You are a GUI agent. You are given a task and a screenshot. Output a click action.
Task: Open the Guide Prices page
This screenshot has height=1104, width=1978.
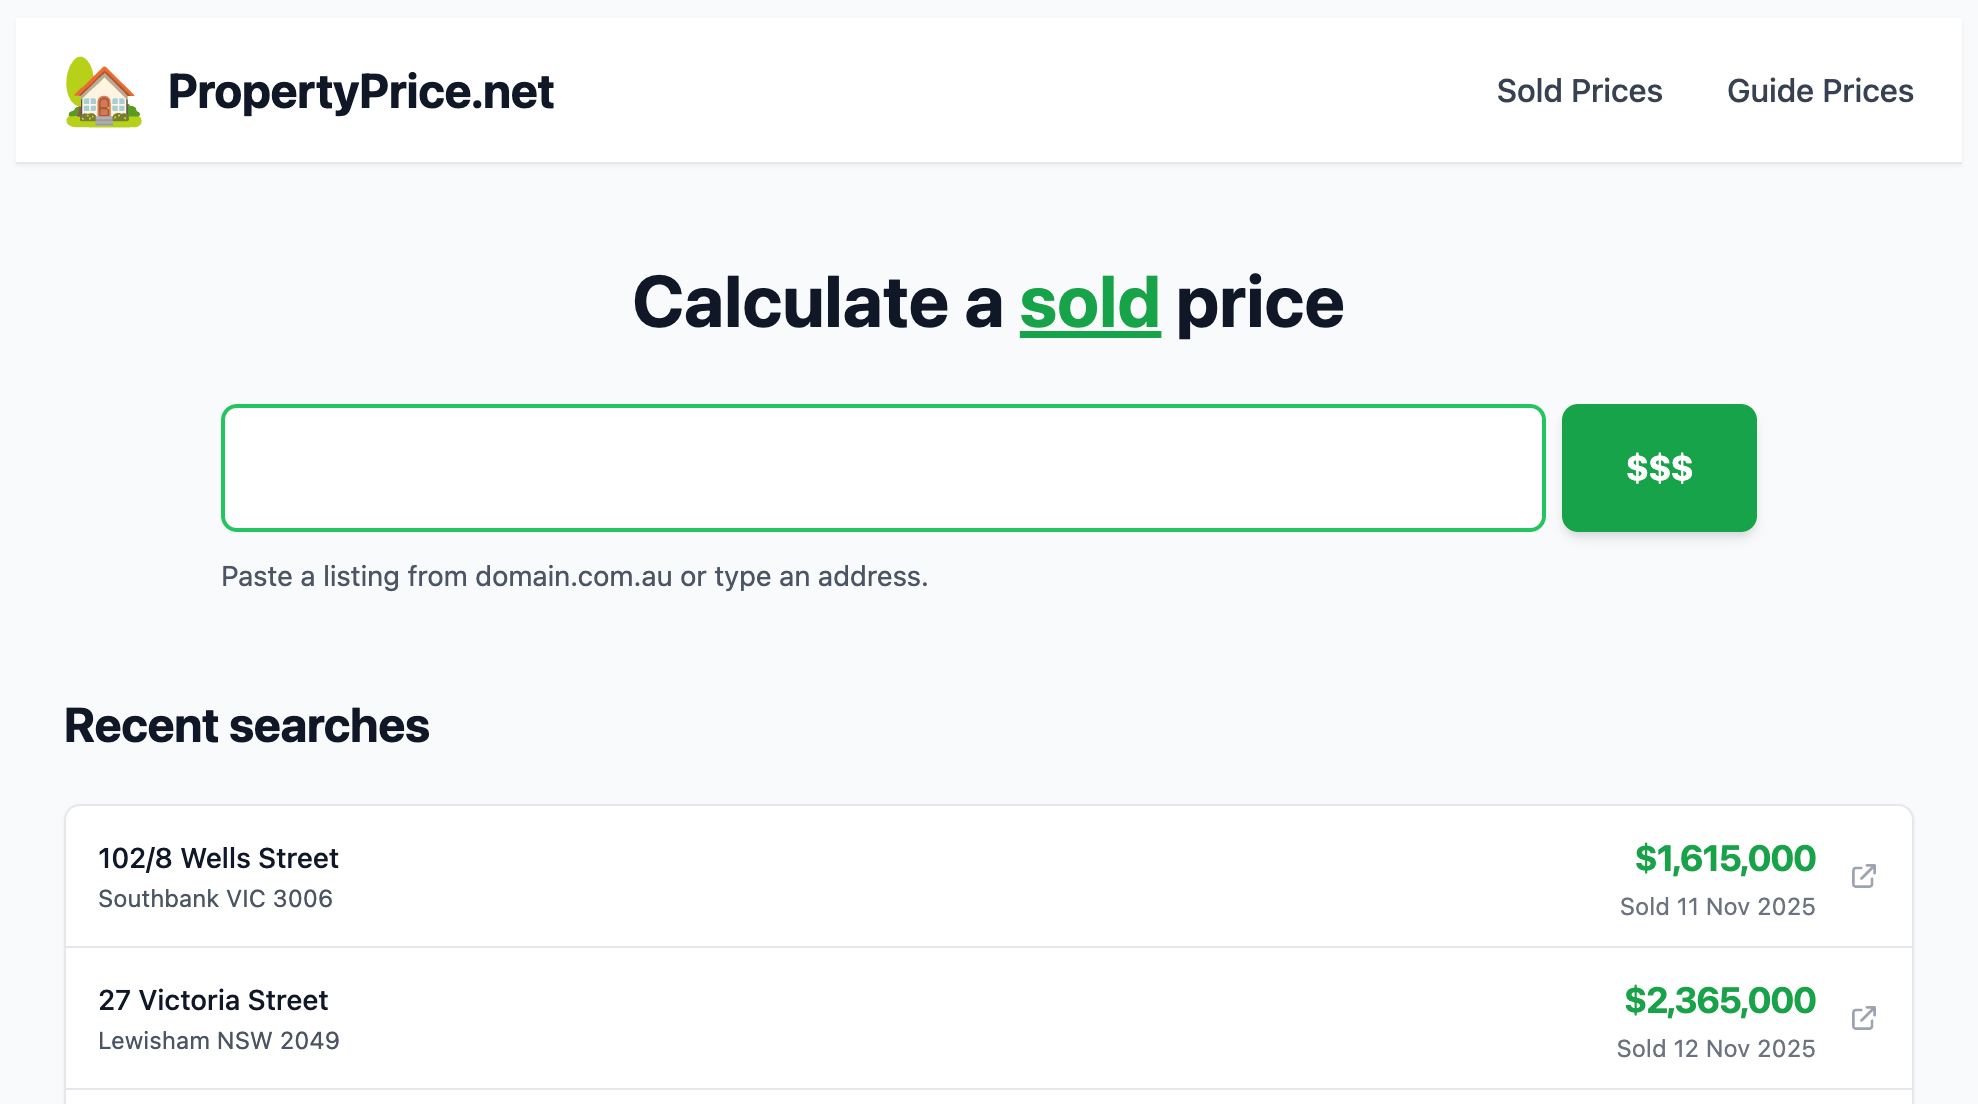pos(1820,91)
